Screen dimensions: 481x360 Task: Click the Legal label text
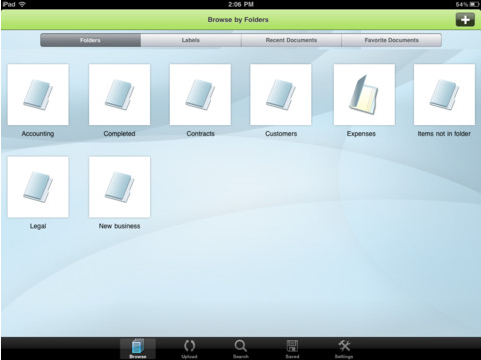pos(38,226)
